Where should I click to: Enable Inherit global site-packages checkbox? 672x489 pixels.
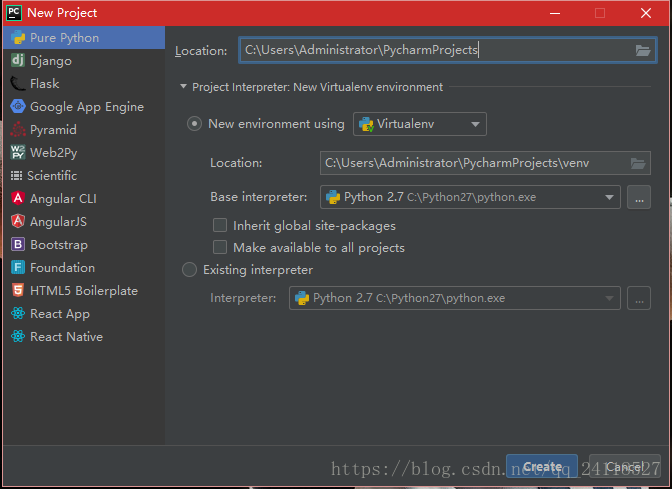click(220, 225)
